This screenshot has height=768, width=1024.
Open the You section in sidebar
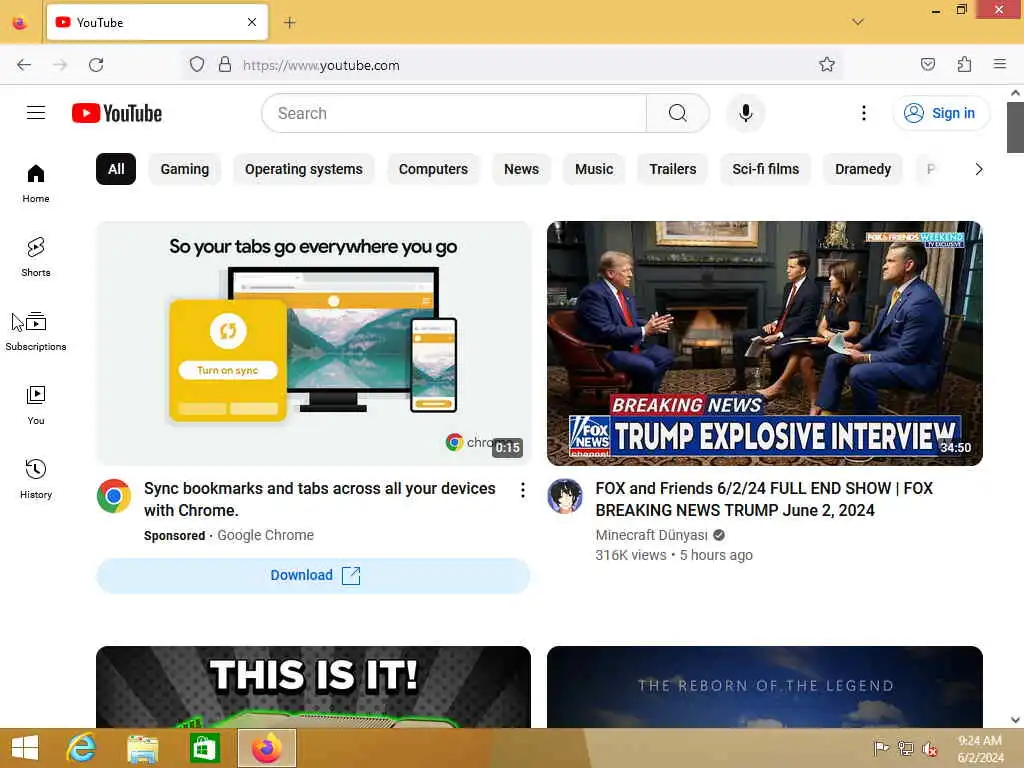tap(36, 406)
